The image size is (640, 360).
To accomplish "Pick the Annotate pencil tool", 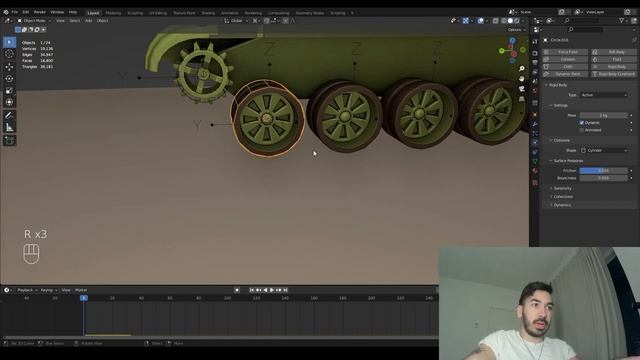I will (x=9, y=116).
